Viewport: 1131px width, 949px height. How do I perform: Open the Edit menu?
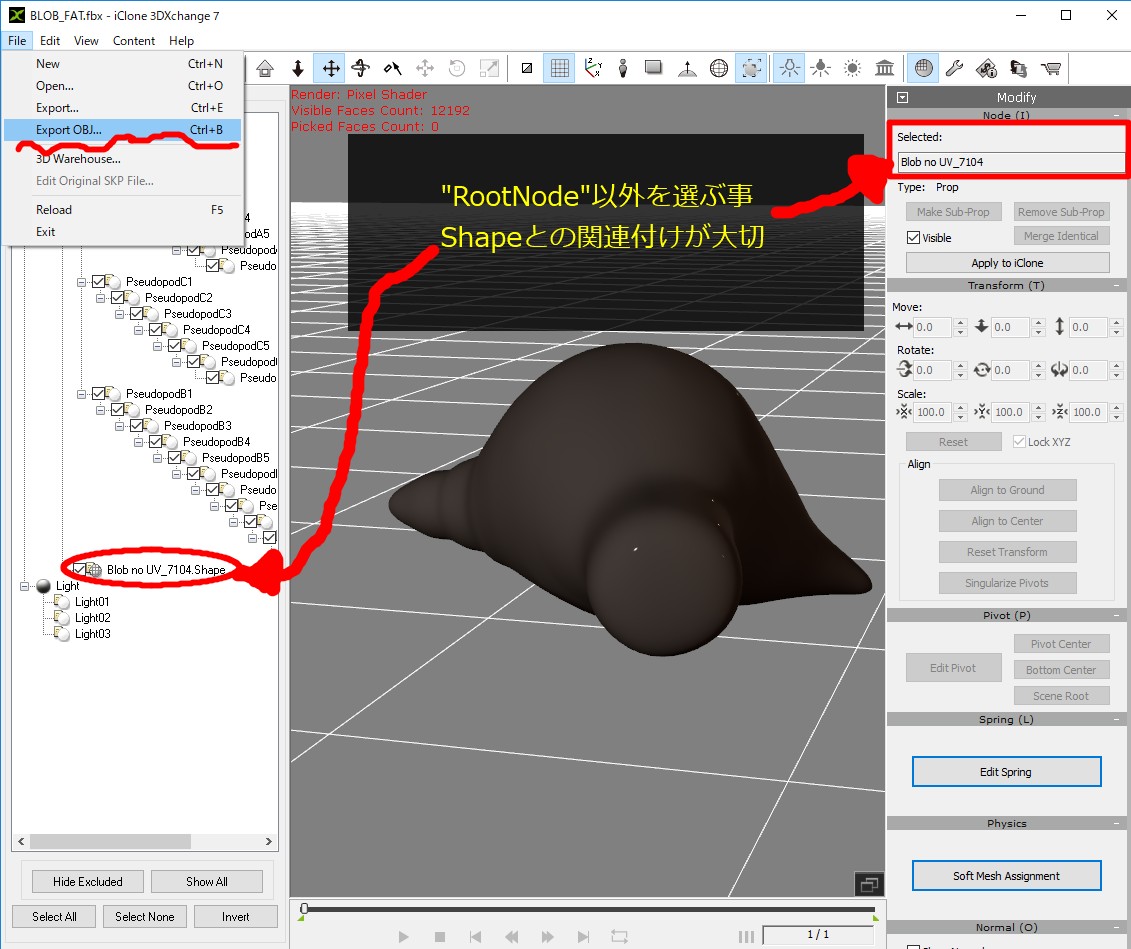point(50,40)
